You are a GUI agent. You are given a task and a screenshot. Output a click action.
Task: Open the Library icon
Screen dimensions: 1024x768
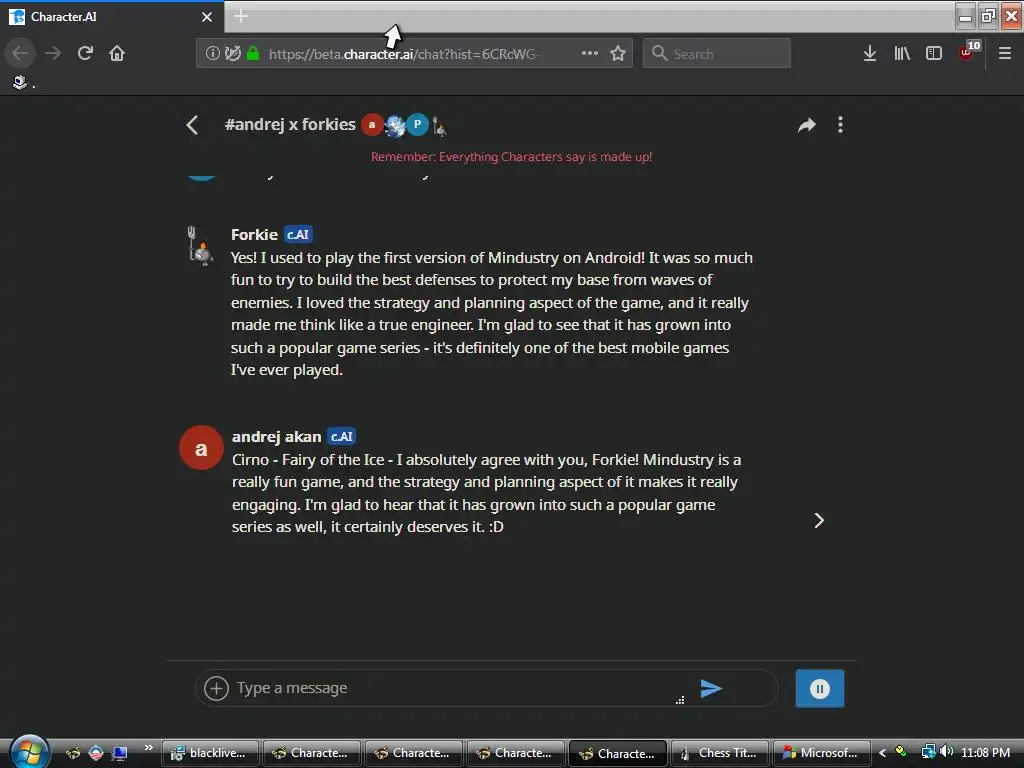[x=902, y=54]
